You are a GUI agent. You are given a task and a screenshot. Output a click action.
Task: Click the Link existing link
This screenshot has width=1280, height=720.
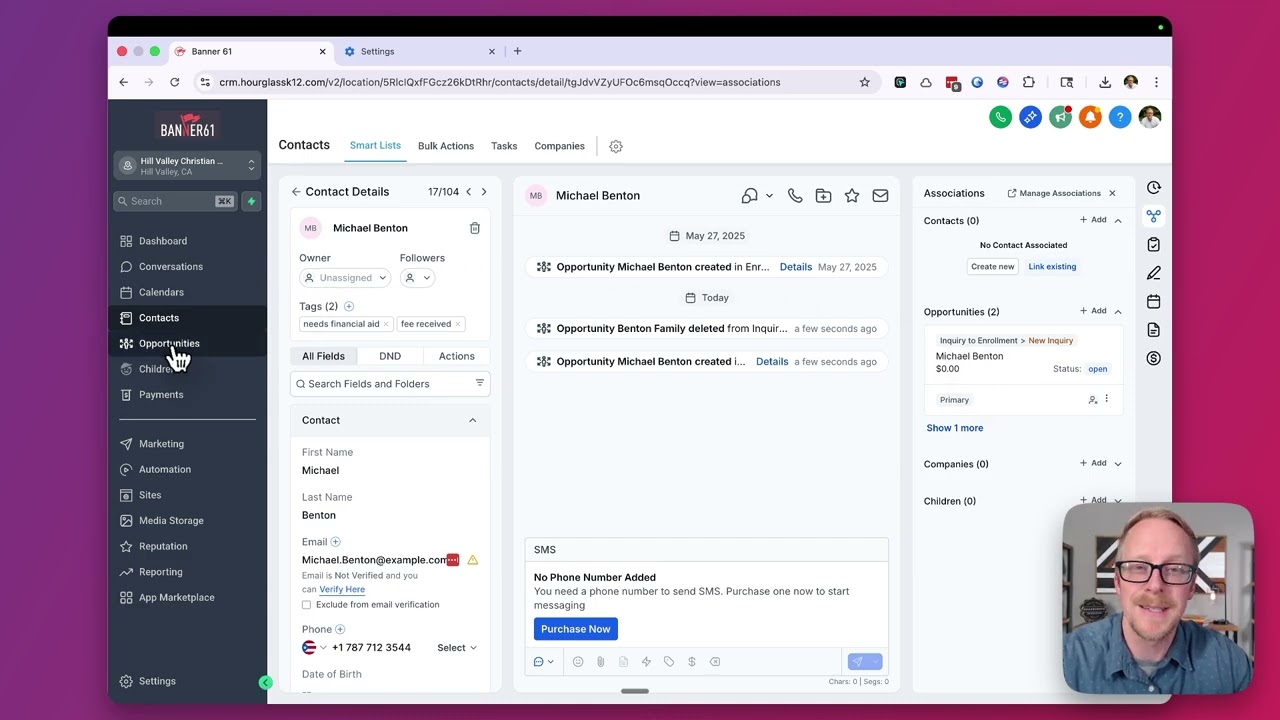point(1052,267)
